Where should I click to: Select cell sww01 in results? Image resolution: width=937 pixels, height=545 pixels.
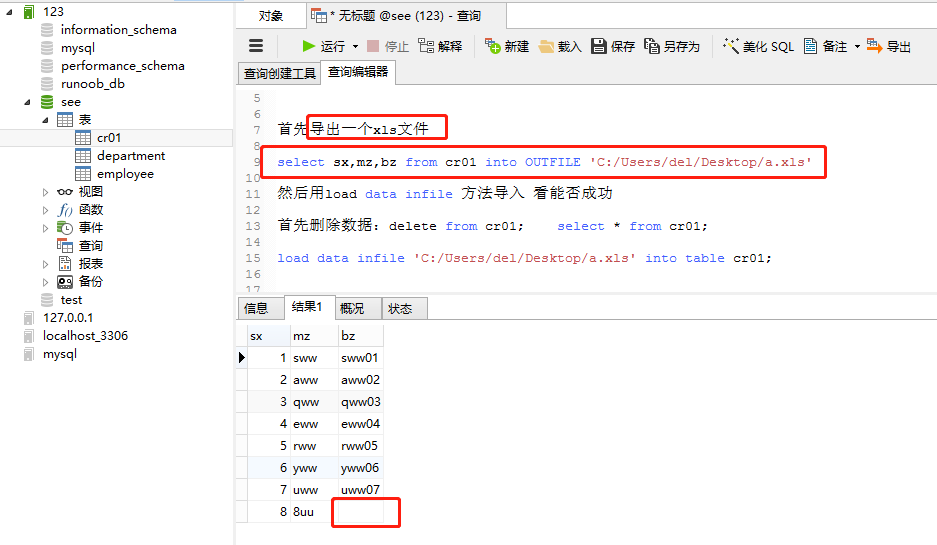360,358
